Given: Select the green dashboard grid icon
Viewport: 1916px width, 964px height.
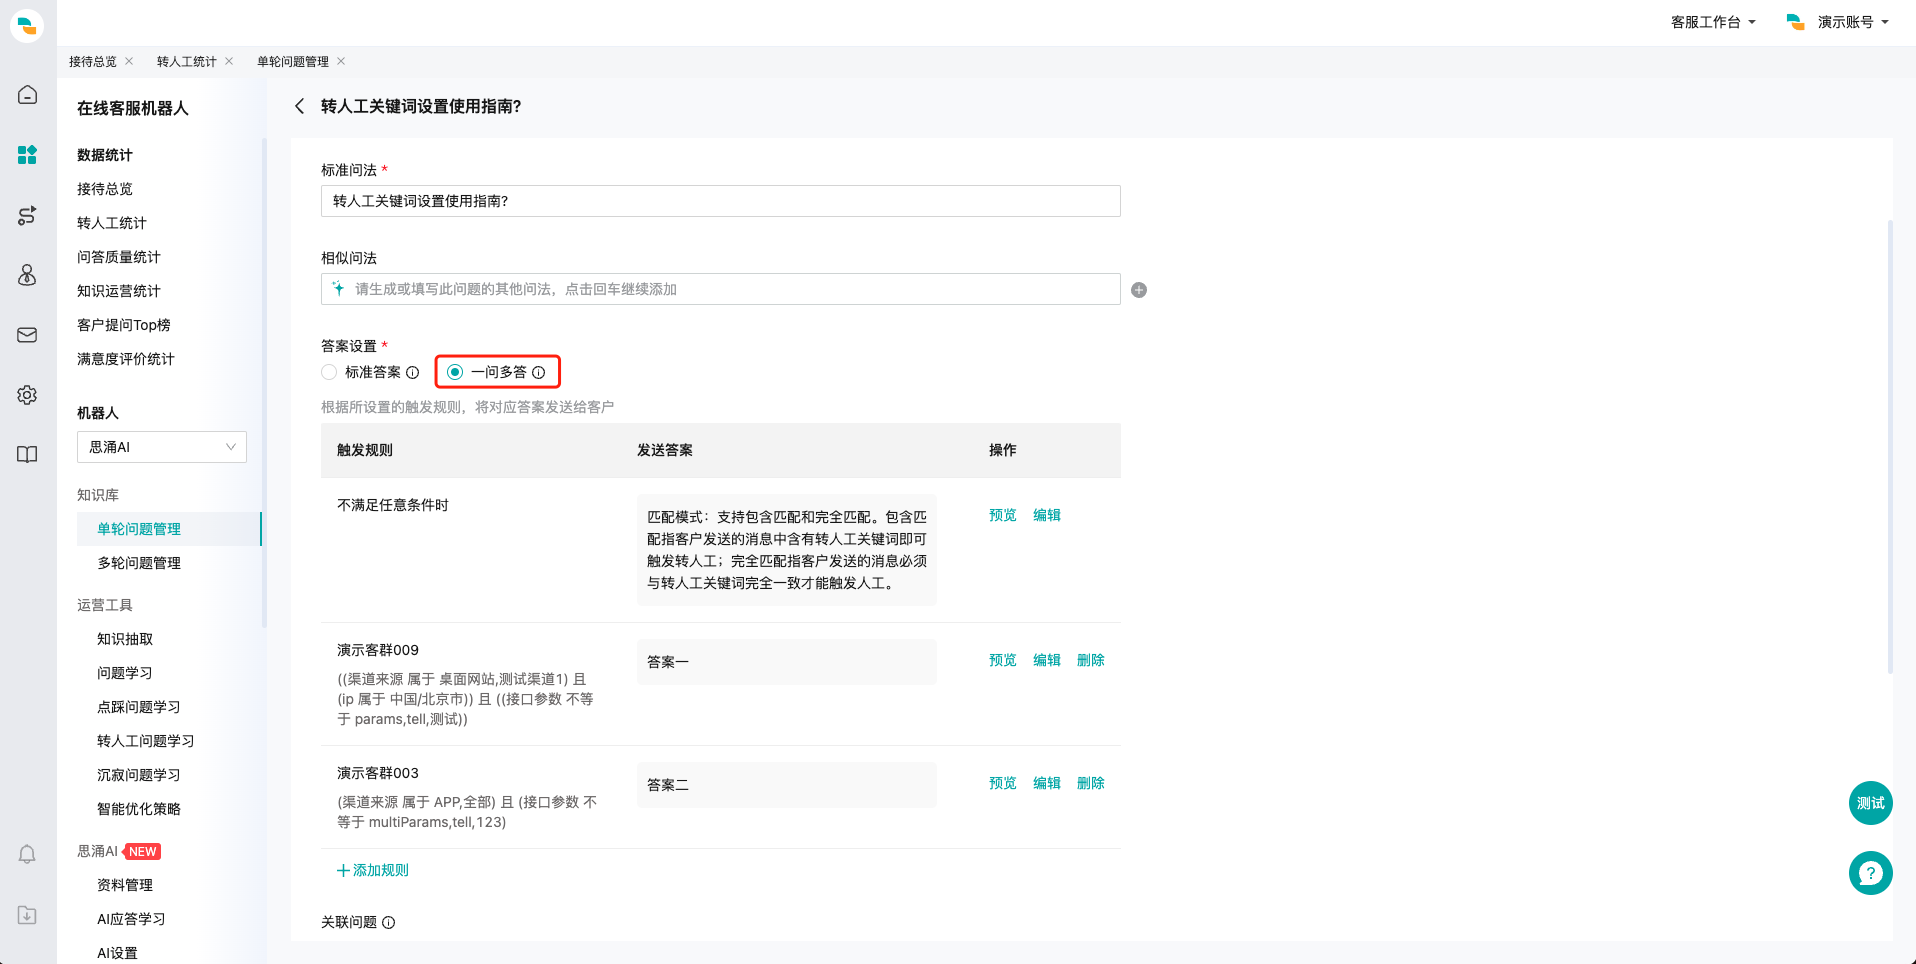Looking at the screenshot, I should click(x=27, y=155).
